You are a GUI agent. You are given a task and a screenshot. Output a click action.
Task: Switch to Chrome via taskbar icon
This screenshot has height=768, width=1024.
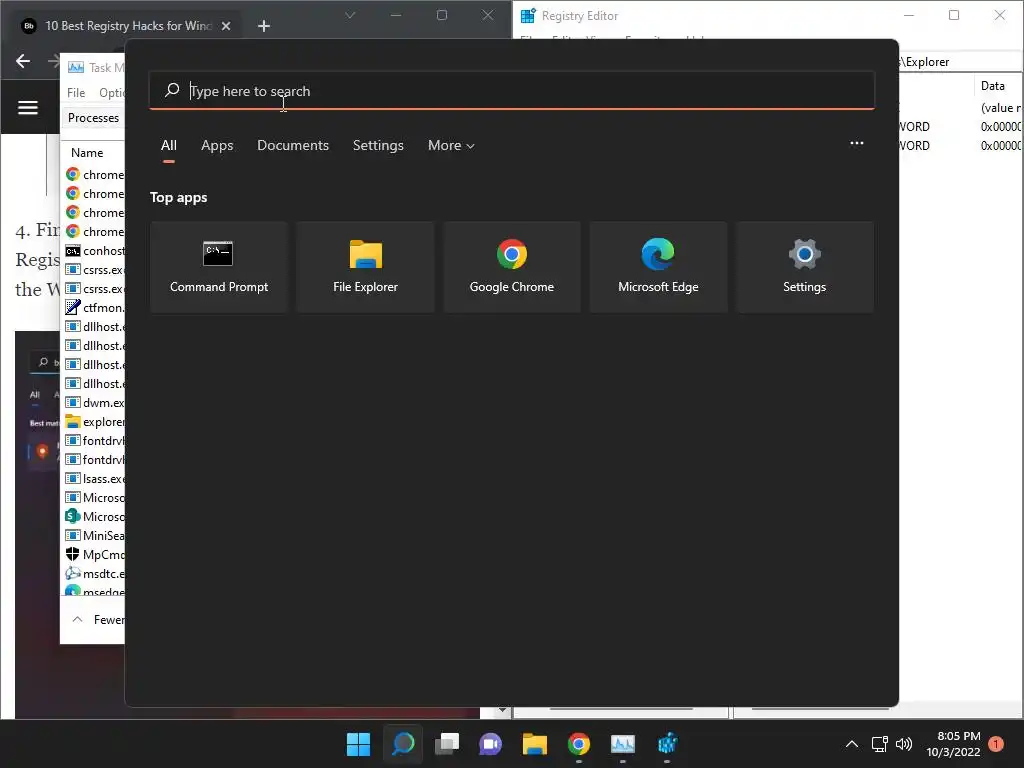pyautogui.click(x=579, y=744)
